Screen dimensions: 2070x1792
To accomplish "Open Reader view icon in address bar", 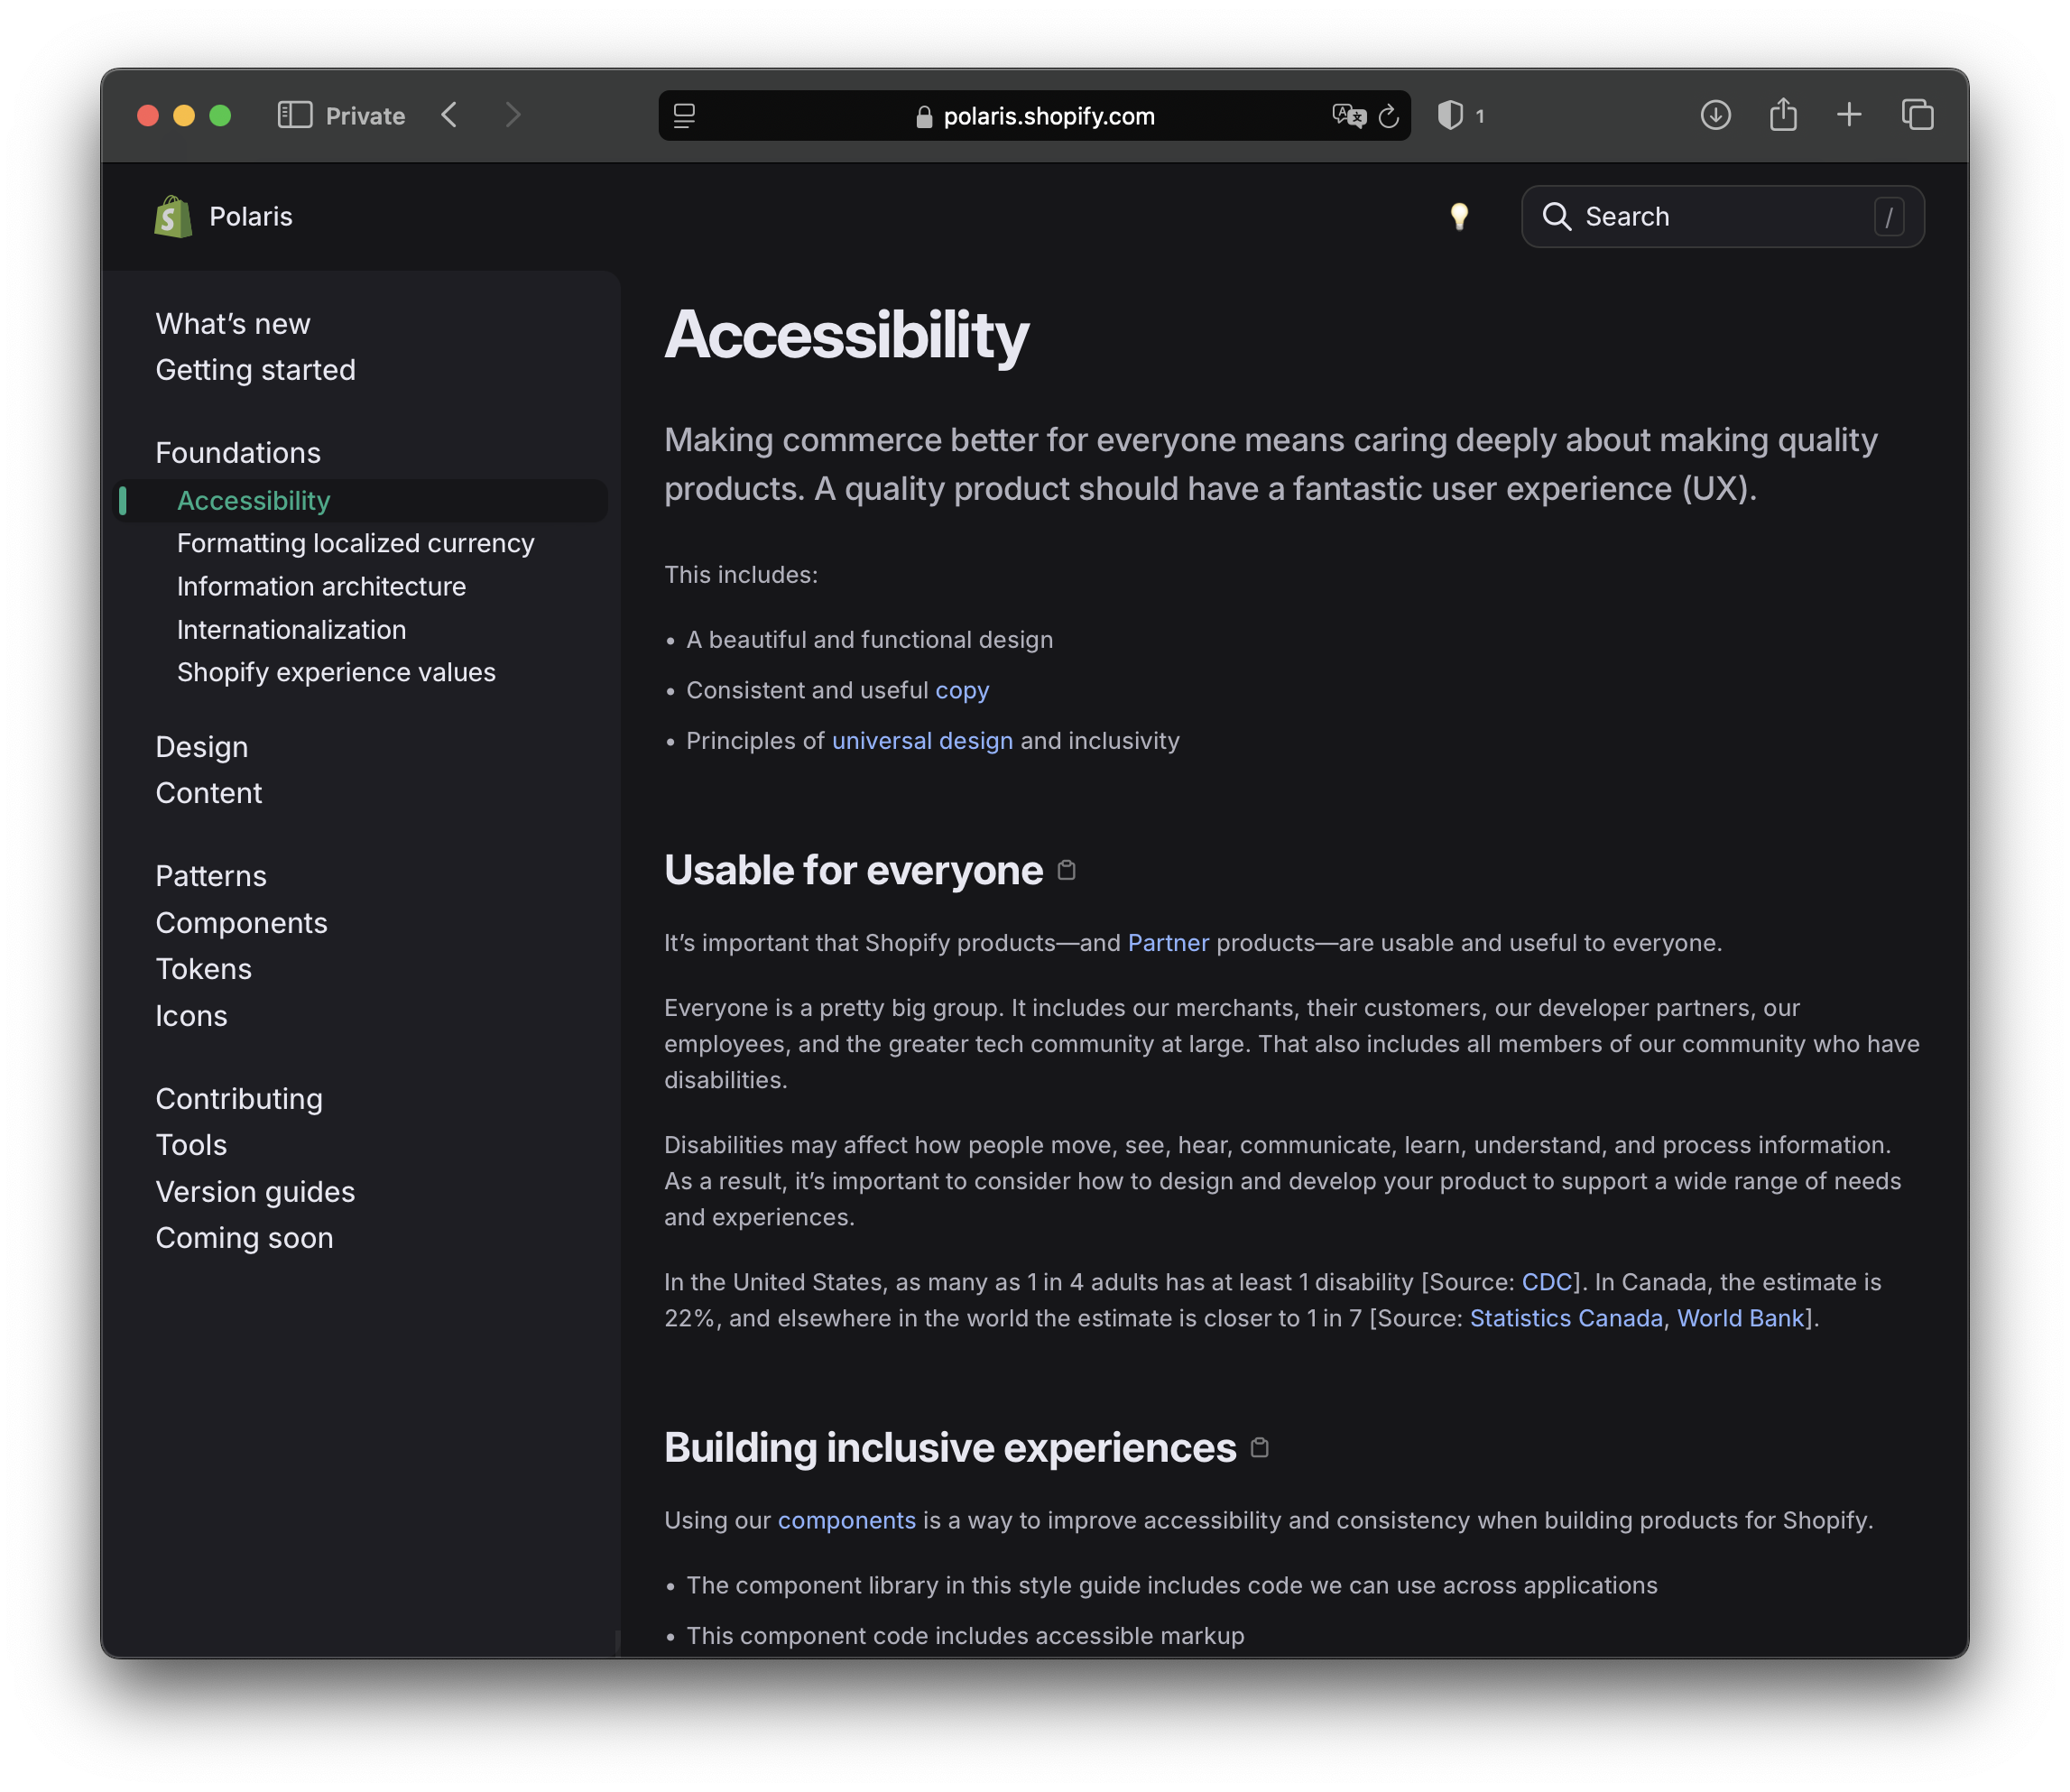I will click(x=684, y=116).
